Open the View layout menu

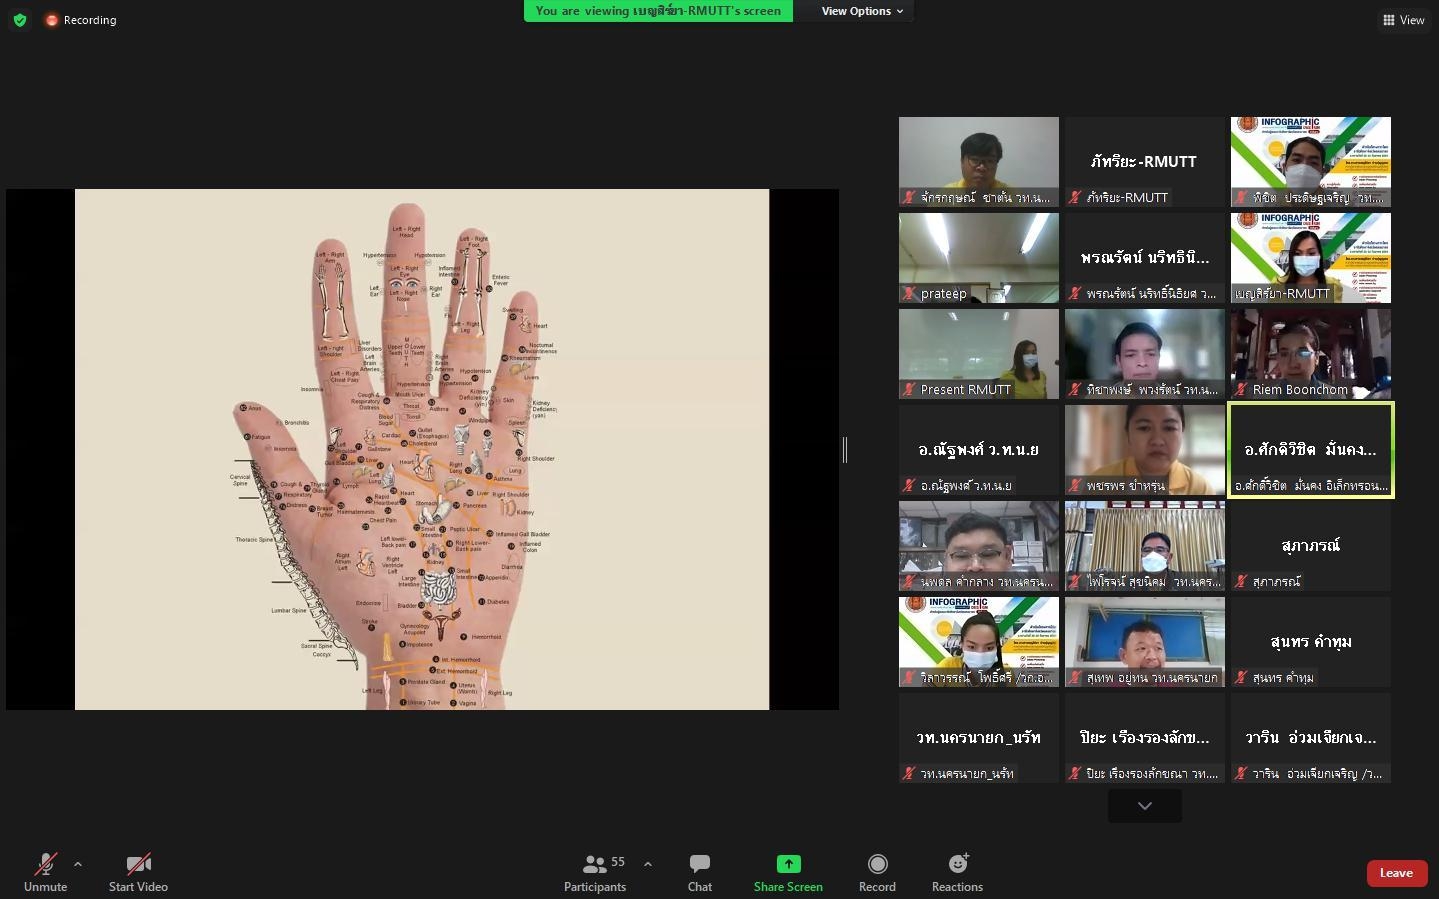click(1404, 20)
